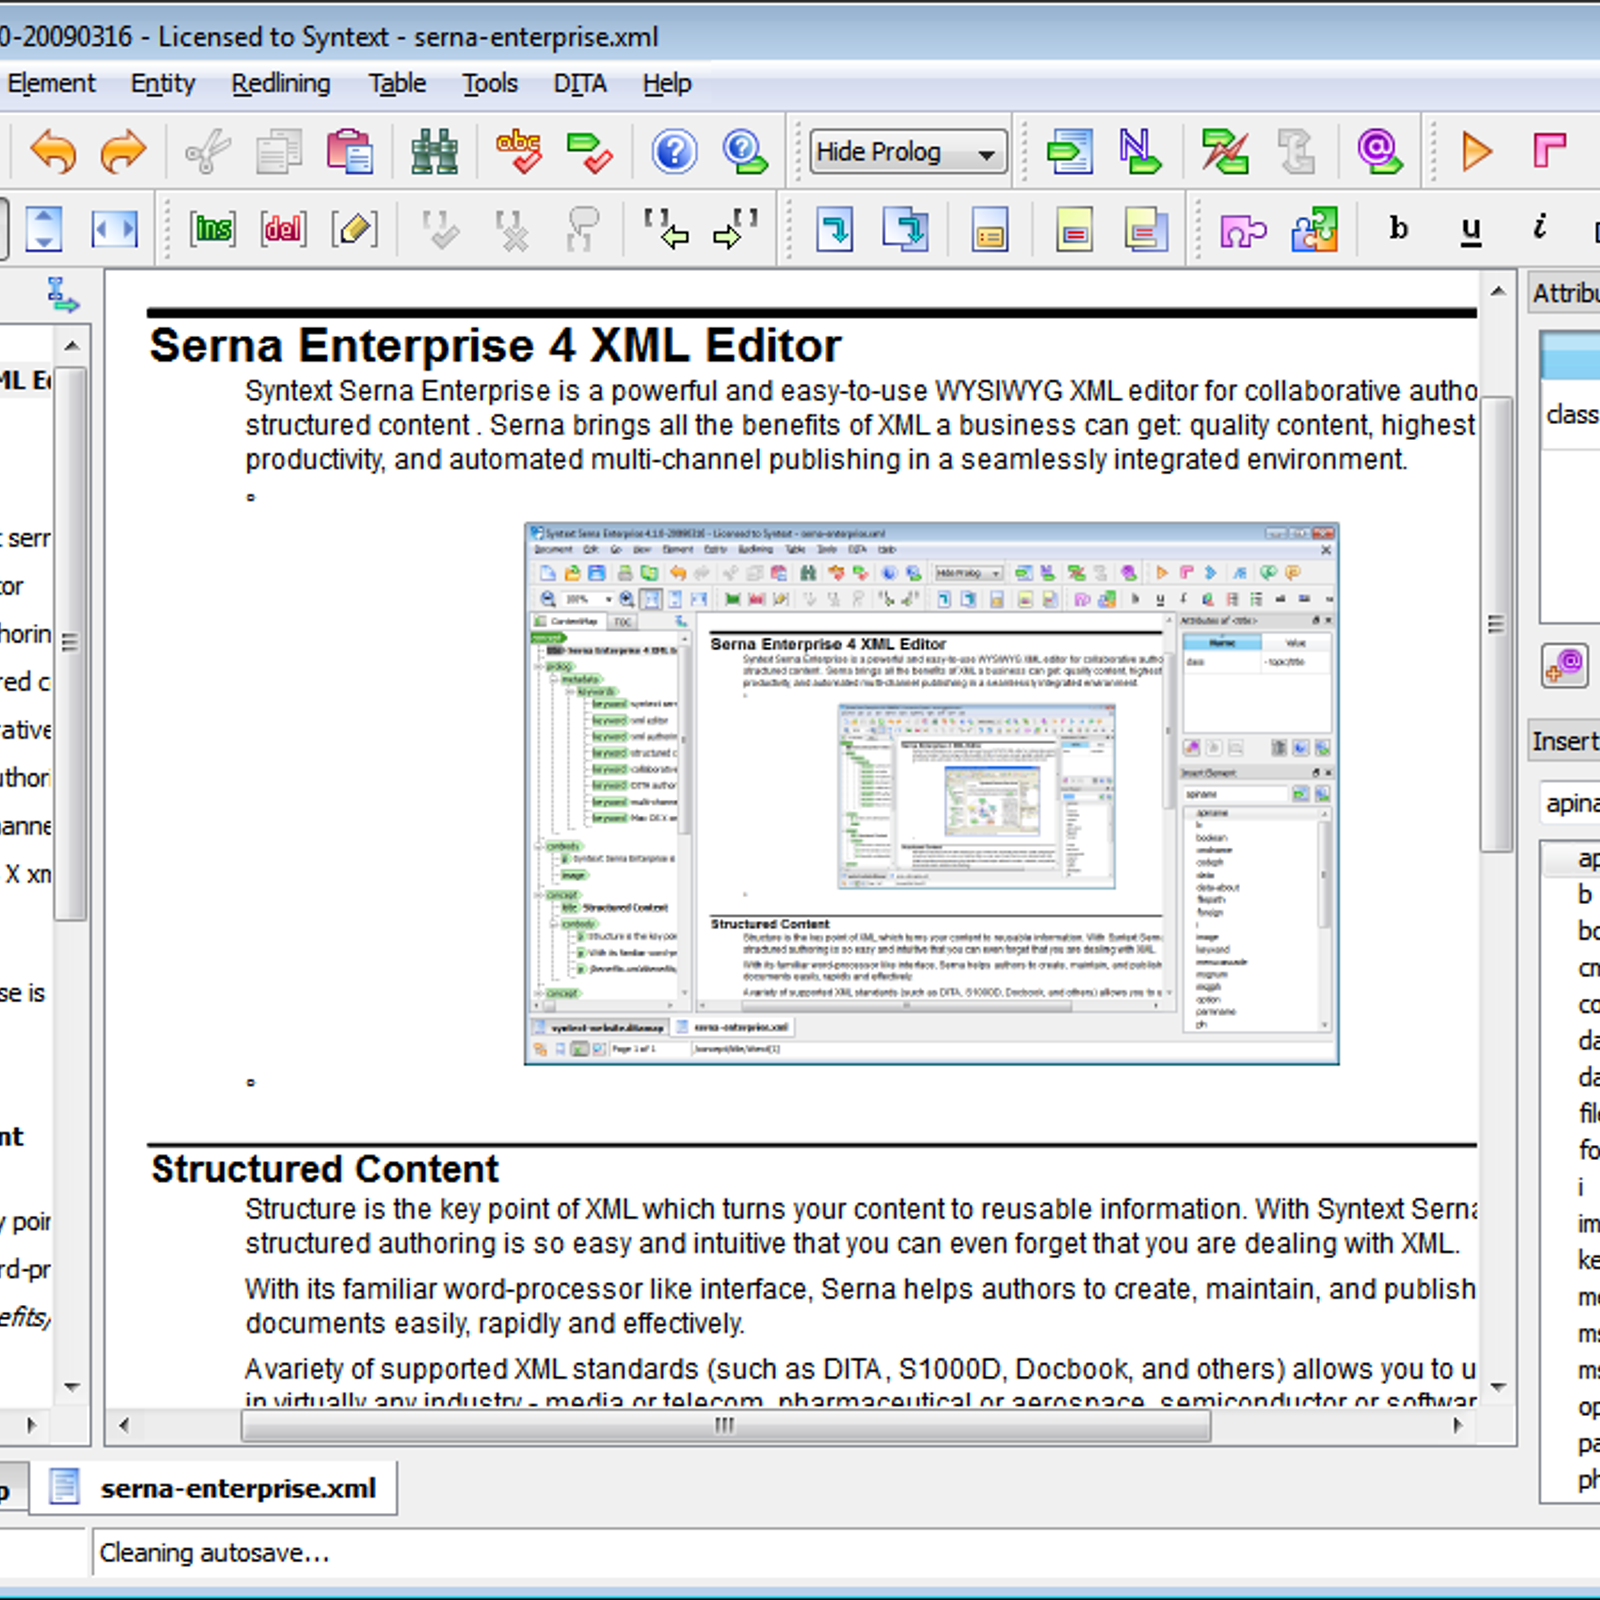Click the document vertical scrollbar up arrow

point(1497,292)
